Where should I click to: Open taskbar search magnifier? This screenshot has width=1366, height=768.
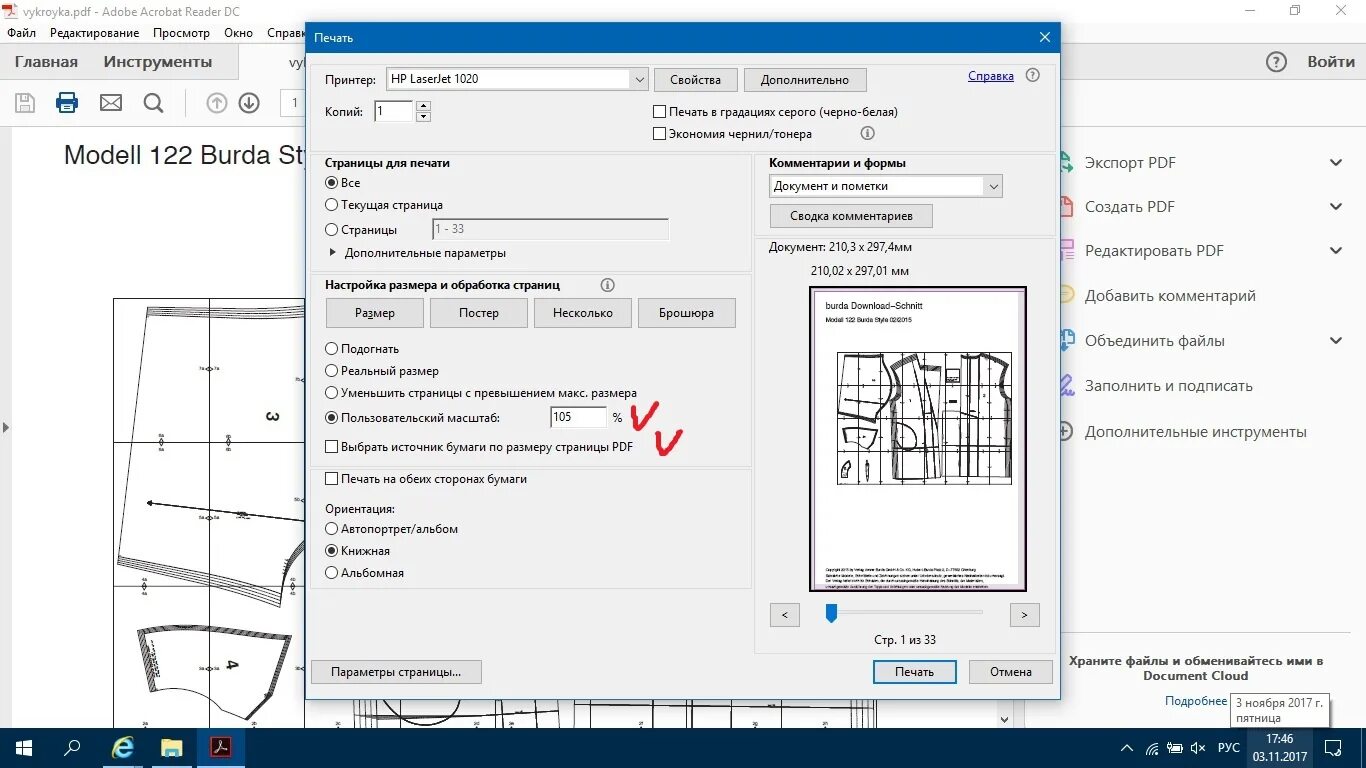pyautogui.click(x=72, y=748)
